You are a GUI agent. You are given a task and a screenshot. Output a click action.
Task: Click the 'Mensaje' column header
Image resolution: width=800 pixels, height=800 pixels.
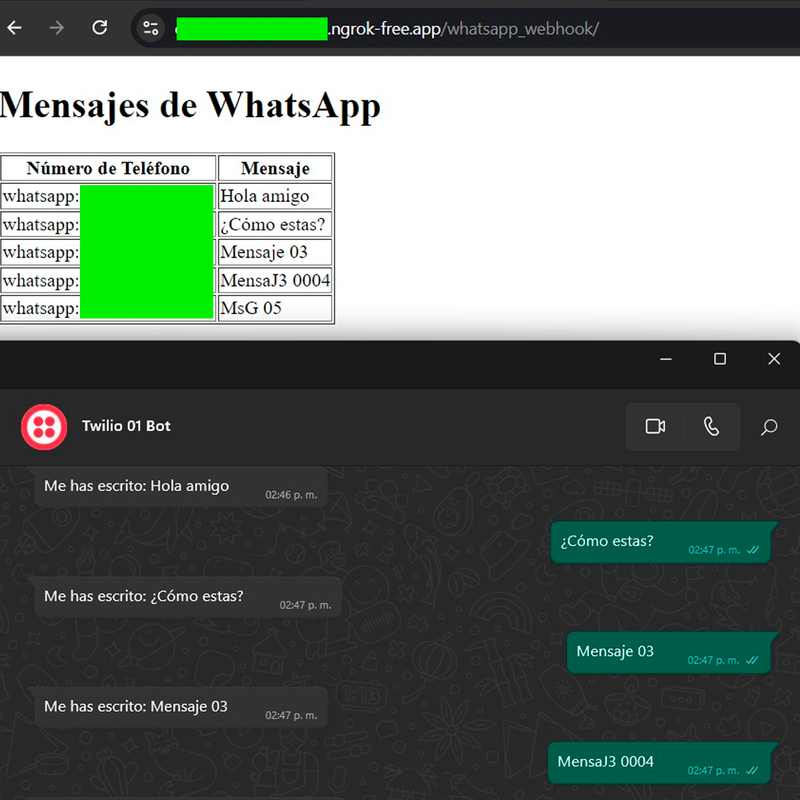pyautogui.click(x=275, y=168)
